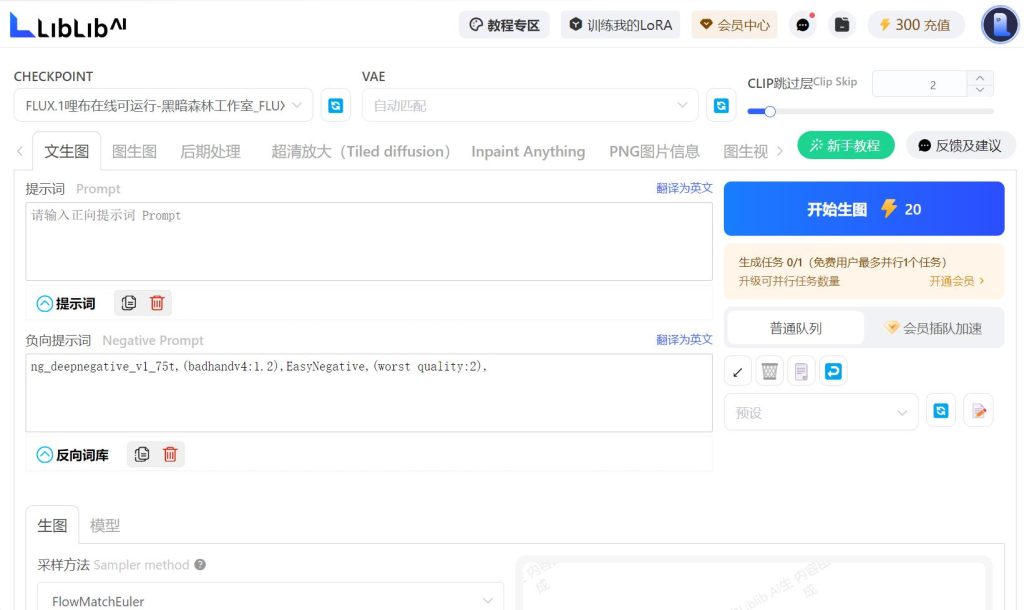1024x610 pixels.
Task: Refresh the CHECKPOINT model list
Action: [x=336, y=106]
